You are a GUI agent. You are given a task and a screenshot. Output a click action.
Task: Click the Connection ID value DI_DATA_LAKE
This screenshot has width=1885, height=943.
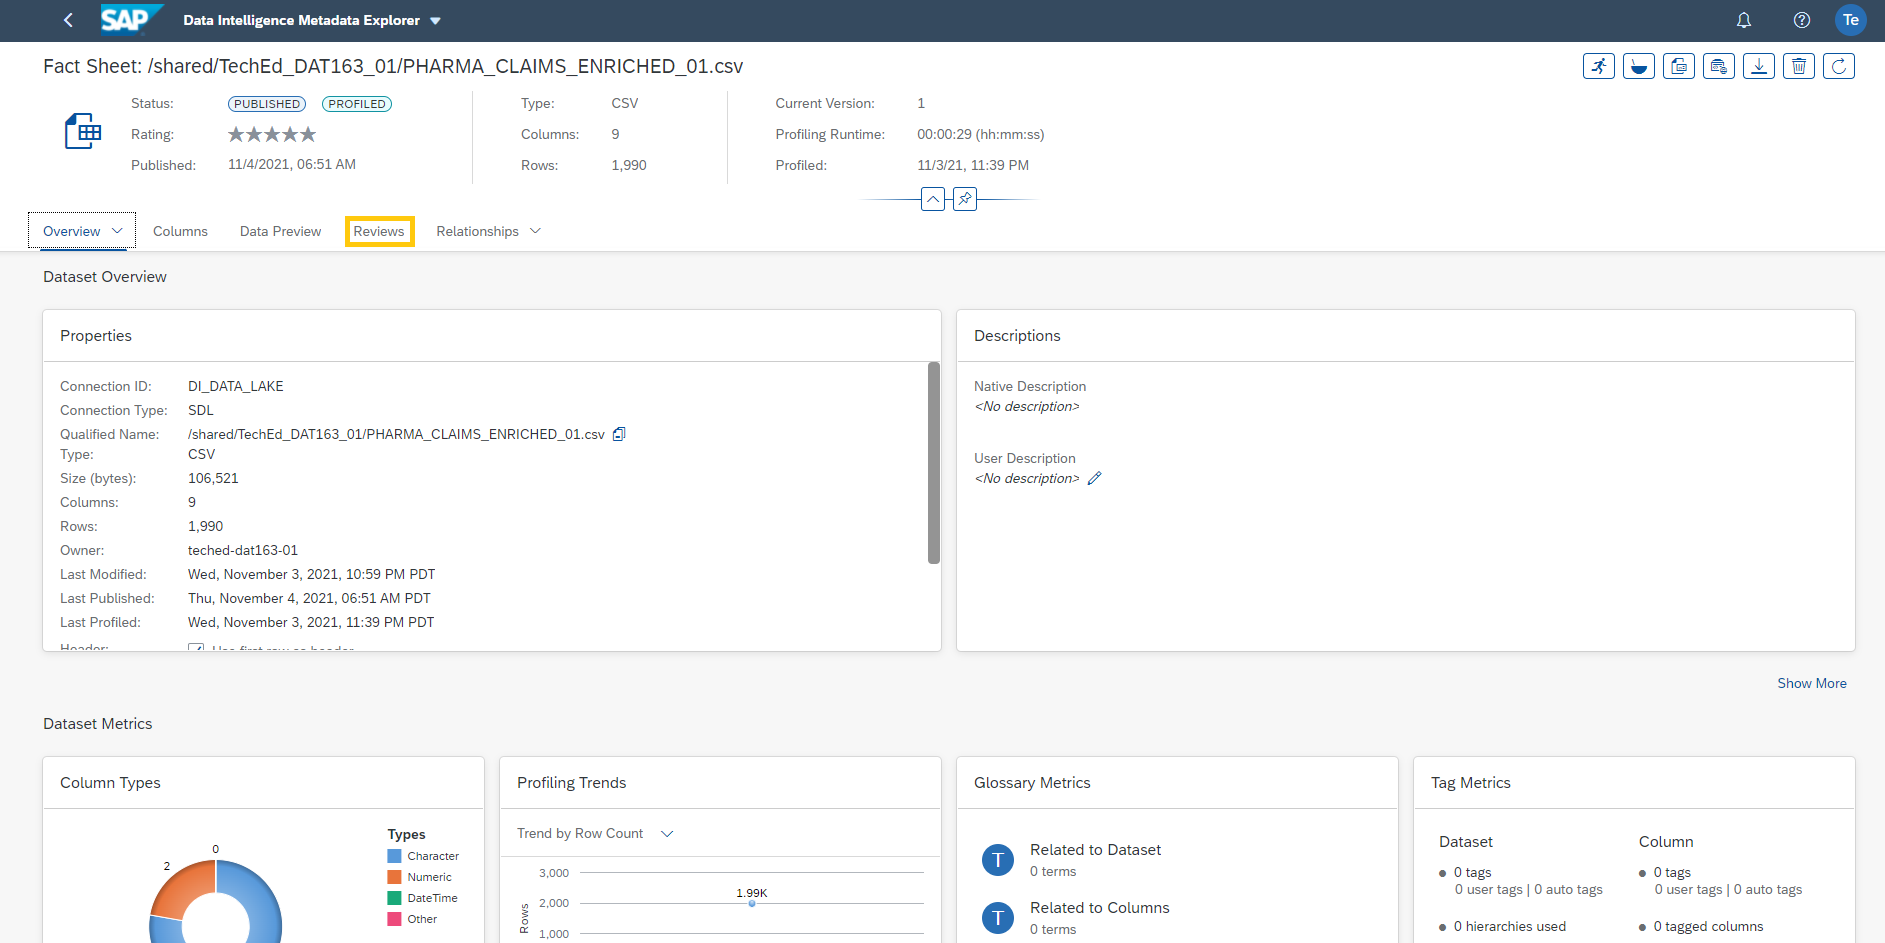(236, 386)
